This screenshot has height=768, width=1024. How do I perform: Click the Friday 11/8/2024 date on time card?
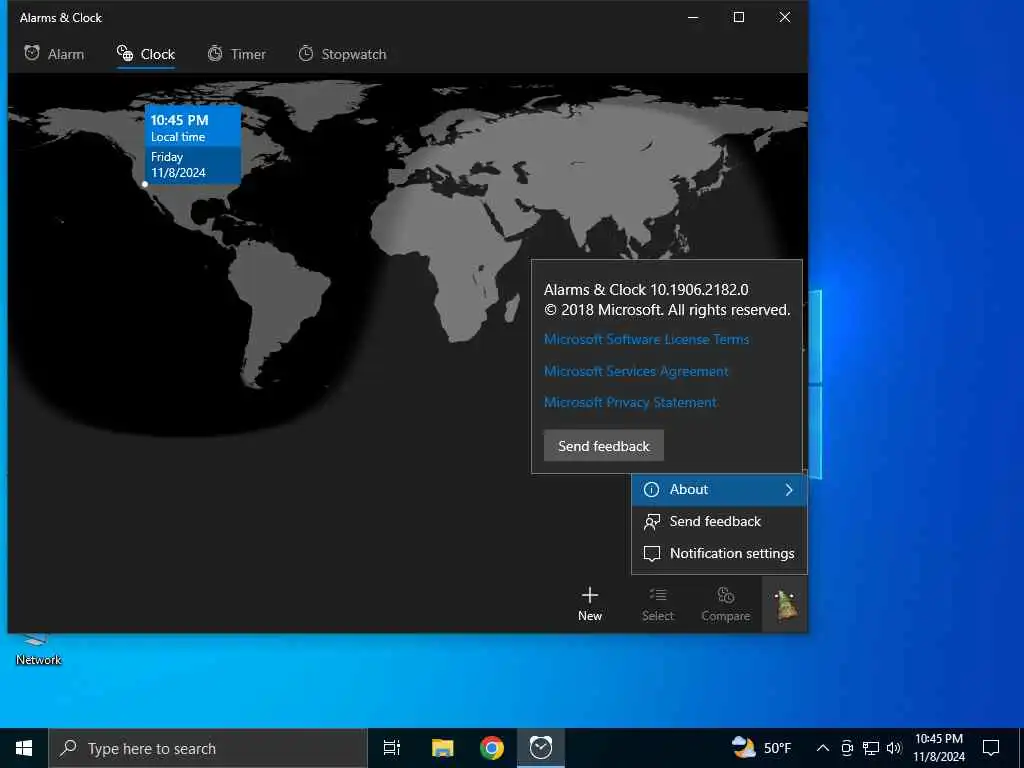click(178, 165)
